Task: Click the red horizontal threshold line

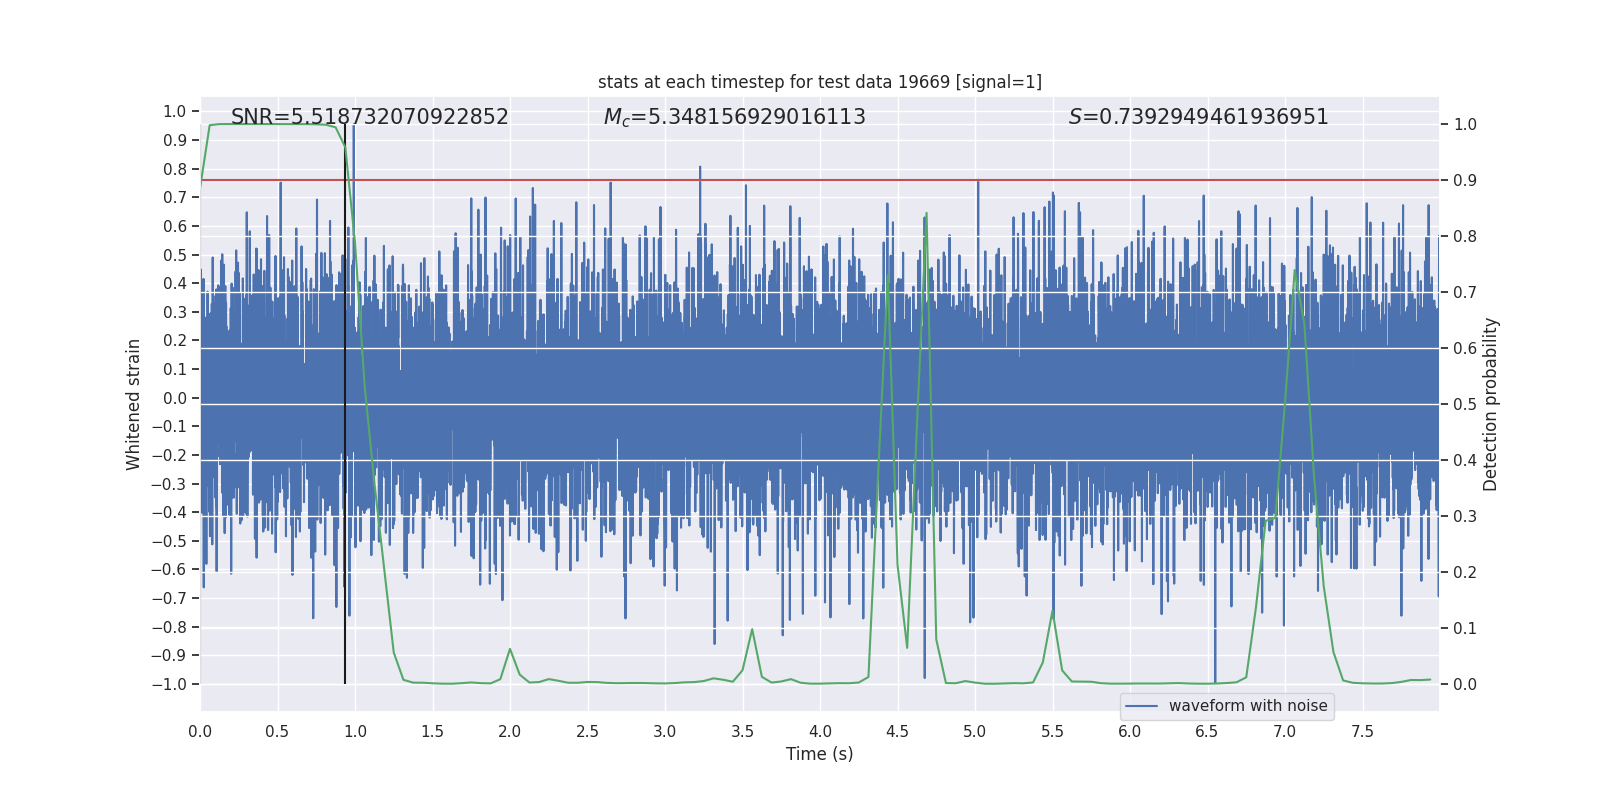Action: (x=820, y=180)
